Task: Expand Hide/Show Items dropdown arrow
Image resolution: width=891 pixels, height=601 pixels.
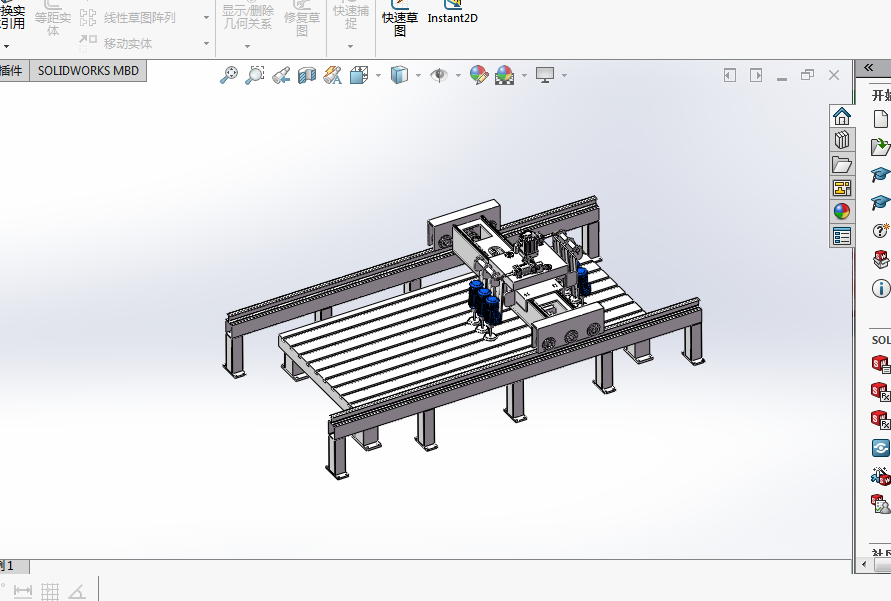Action: (458, 75)
